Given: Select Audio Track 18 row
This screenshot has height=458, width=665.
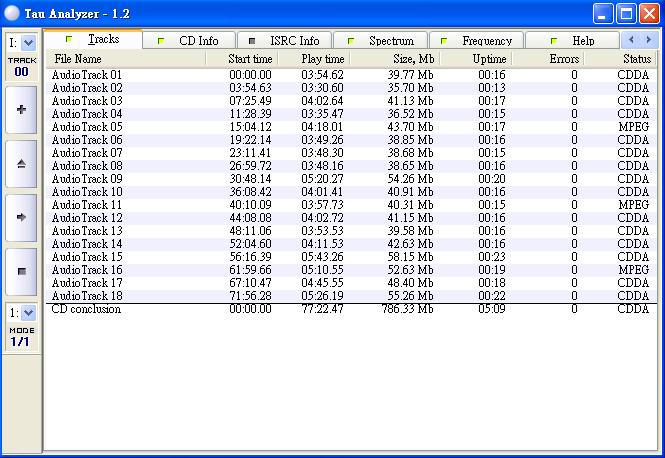Looking at the screenshot, I should [x=351, y=296].
